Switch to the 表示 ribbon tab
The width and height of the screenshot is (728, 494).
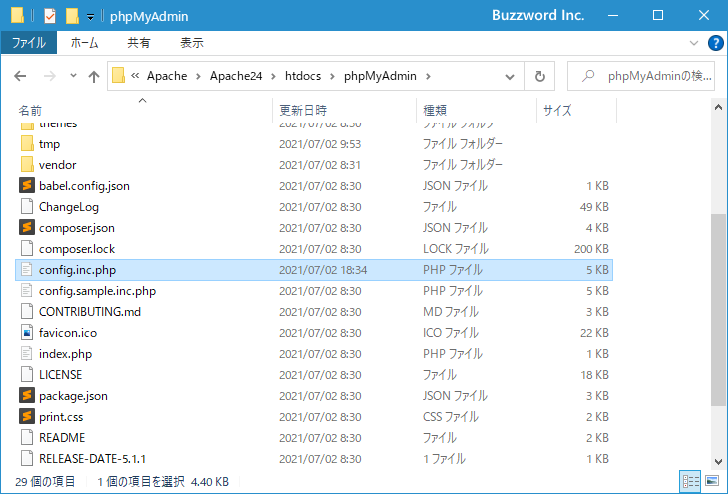pyautogui.click(x=192, y=43)
